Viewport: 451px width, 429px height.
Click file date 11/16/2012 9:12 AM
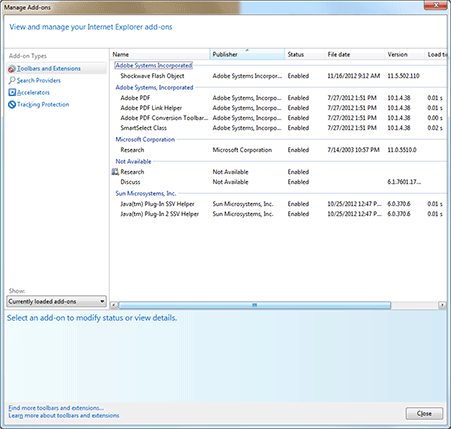[x=354, y=76]
